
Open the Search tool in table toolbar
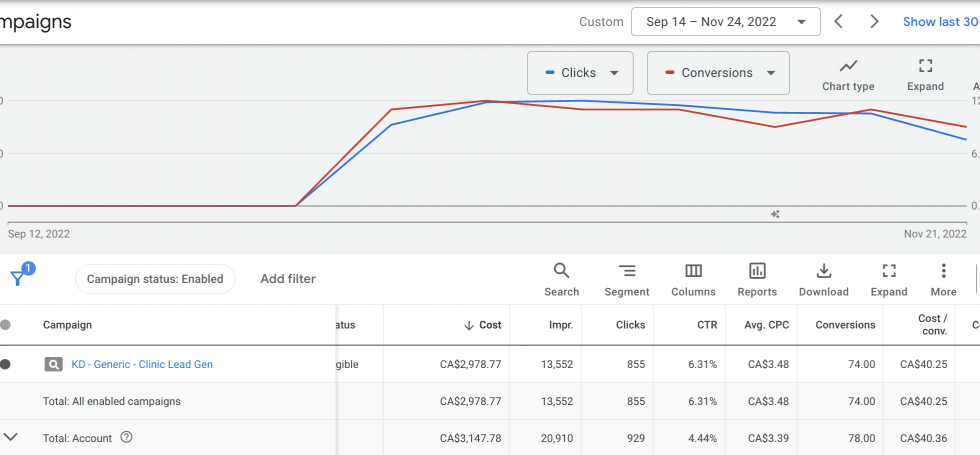click(x=561, y=279)
